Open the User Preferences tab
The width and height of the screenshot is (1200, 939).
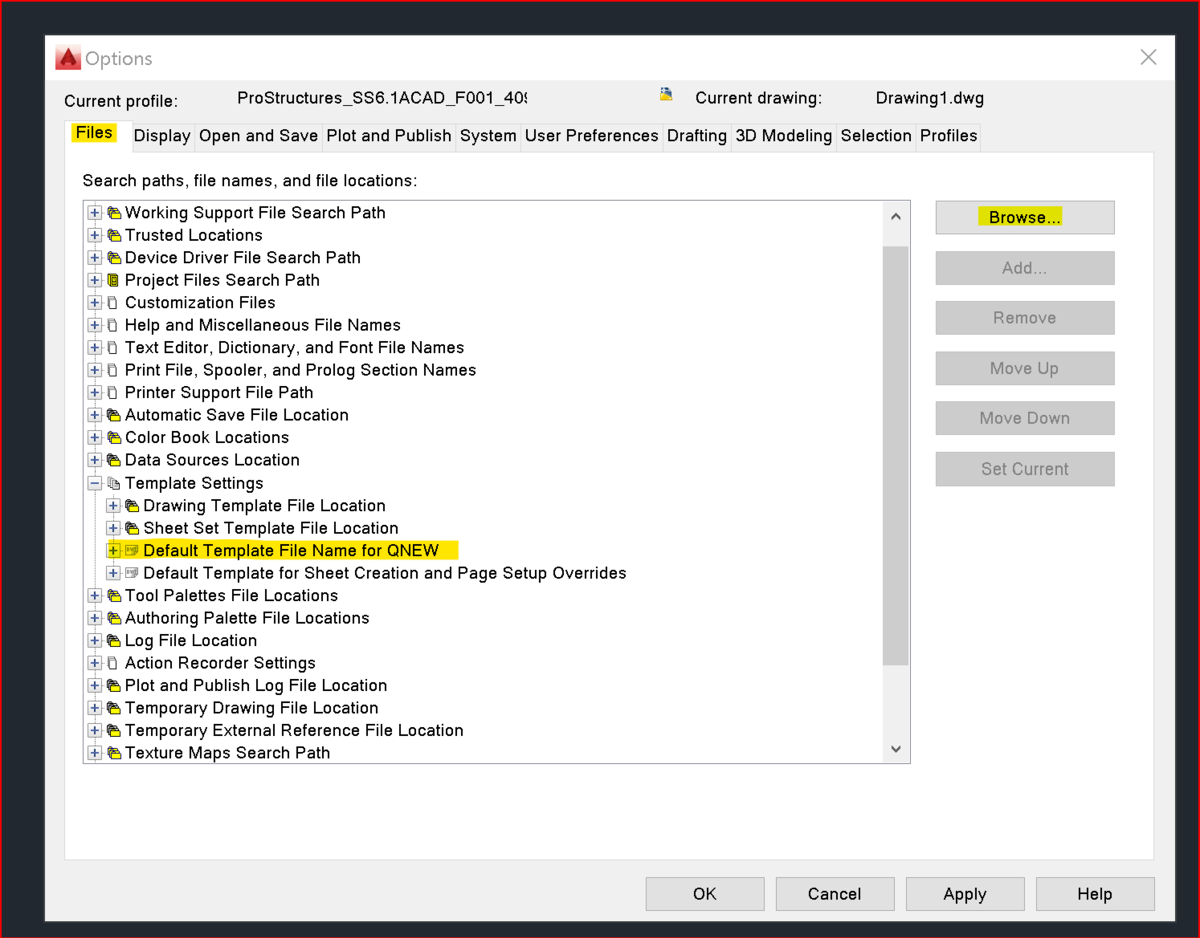pyautogui.click(x=591, y=136)
